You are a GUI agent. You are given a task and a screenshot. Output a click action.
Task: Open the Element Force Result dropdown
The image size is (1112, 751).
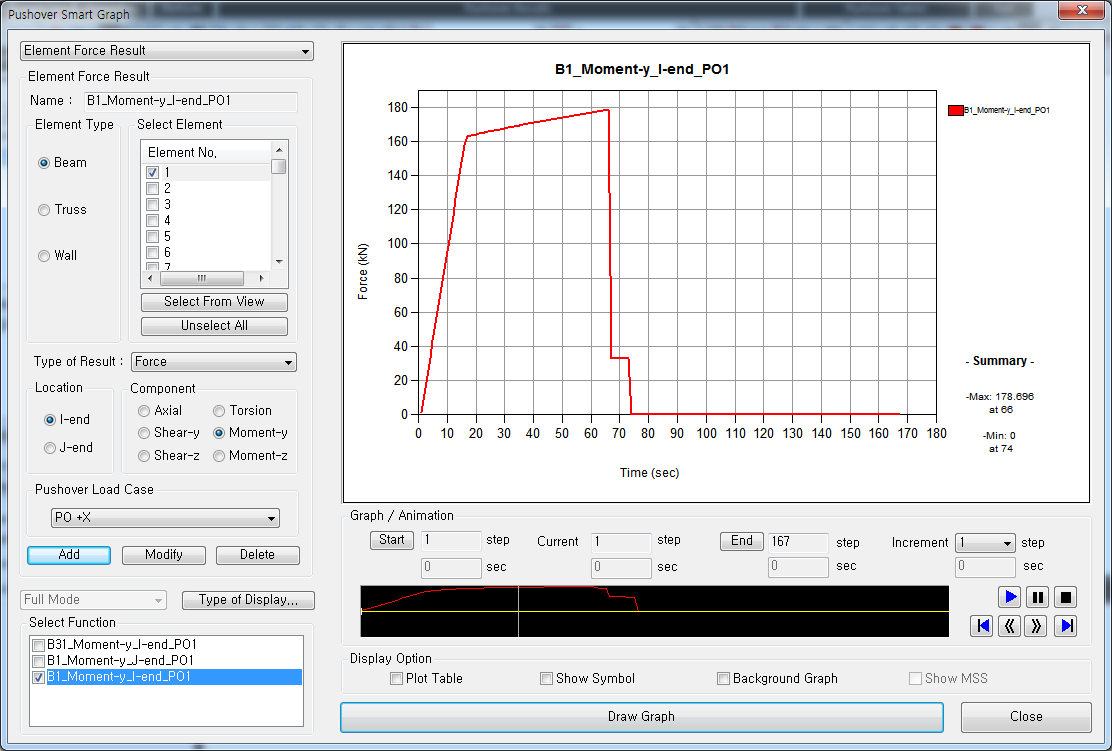167,51
